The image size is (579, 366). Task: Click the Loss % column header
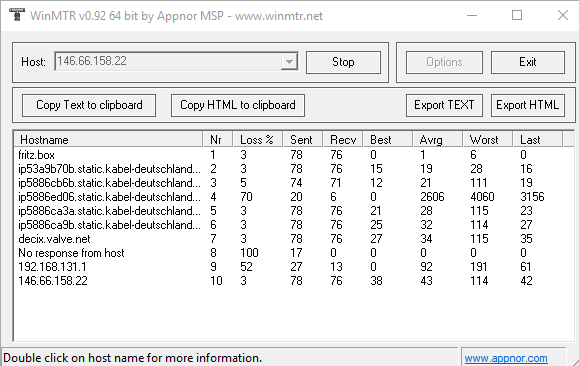(x=258, y=140)
